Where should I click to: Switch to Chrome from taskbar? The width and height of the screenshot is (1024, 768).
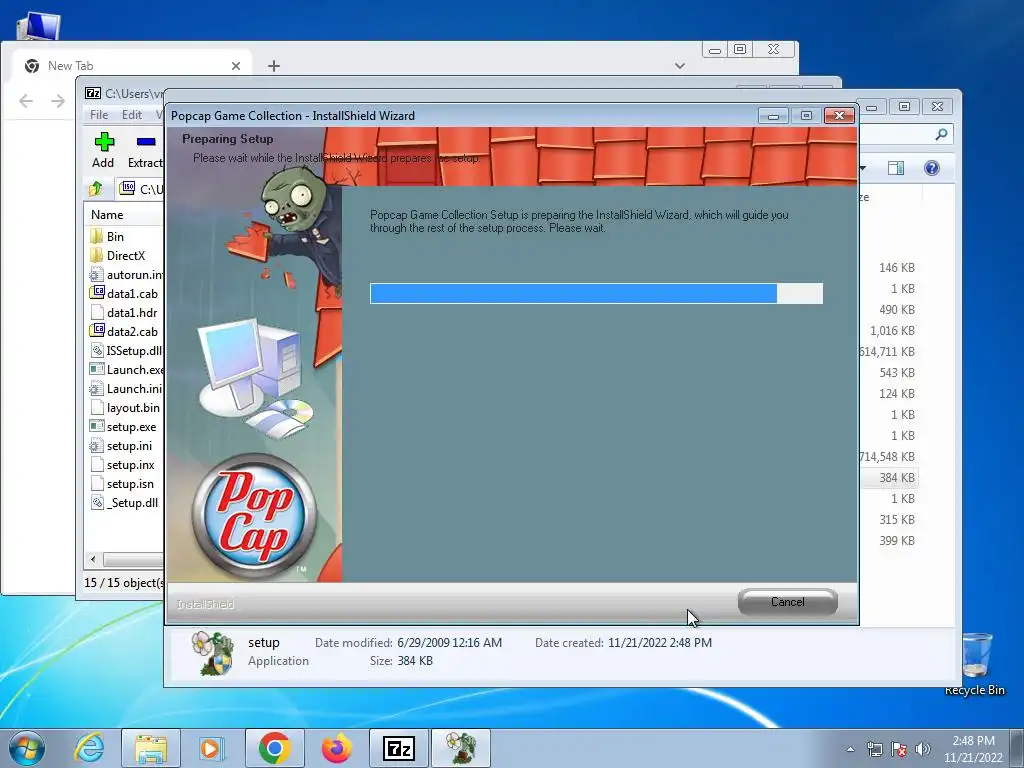[x=274, y=748]
